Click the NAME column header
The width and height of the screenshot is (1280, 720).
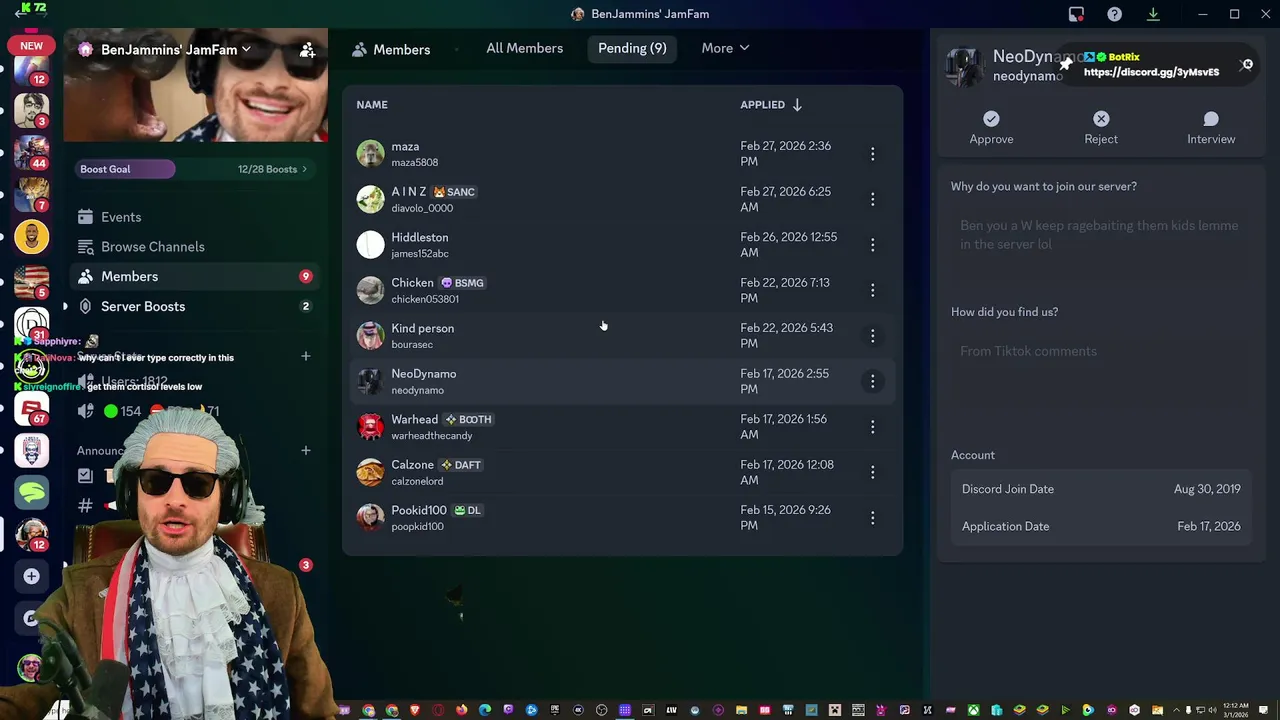(372, 105)
